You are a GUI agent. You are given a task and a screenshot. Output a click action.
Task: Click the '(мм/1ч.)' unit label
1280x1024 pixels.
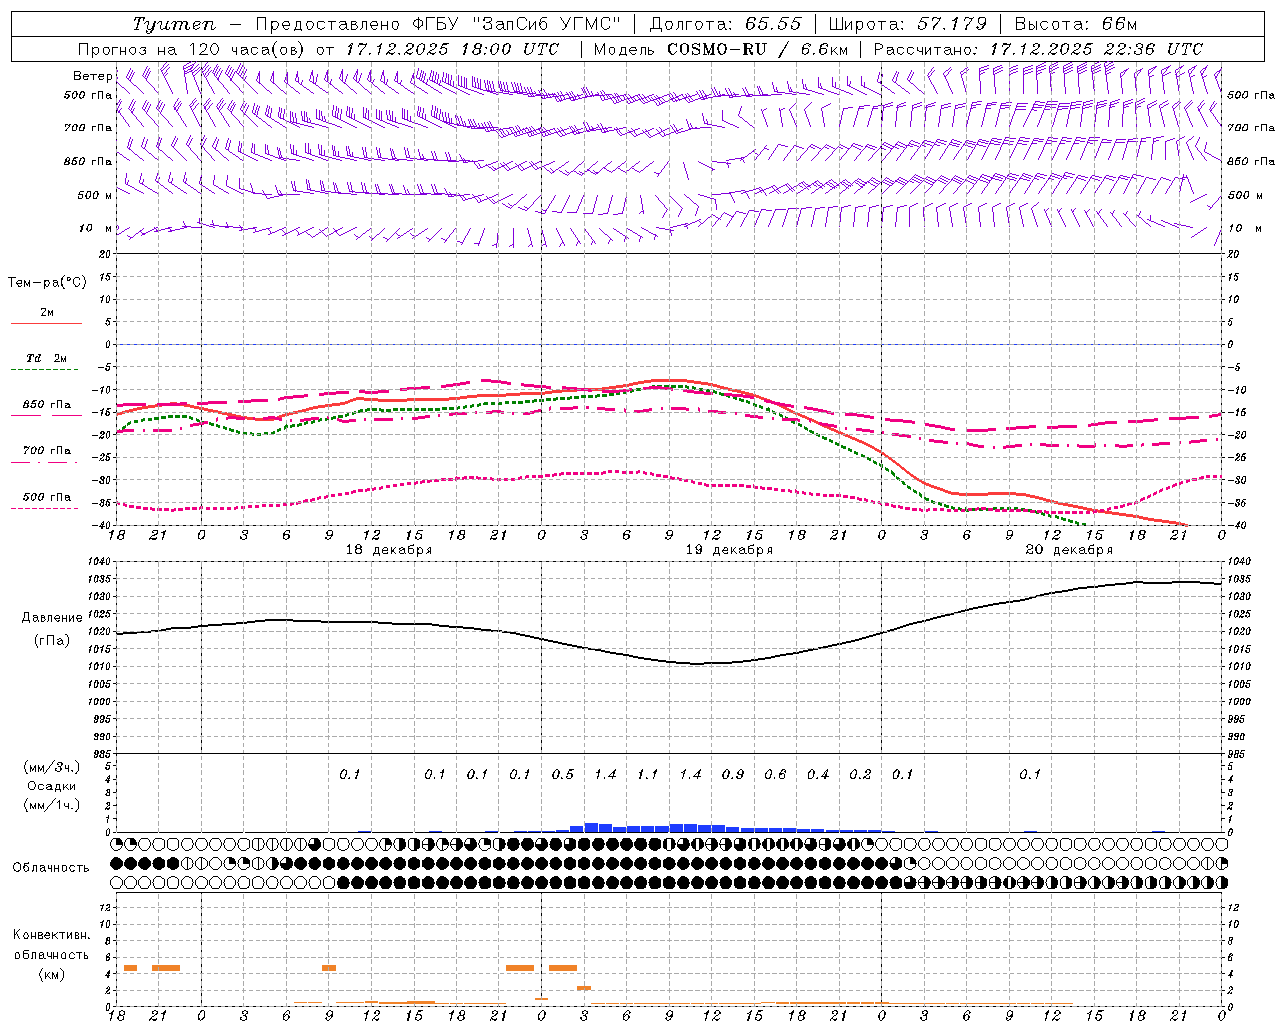coord(51,805)
